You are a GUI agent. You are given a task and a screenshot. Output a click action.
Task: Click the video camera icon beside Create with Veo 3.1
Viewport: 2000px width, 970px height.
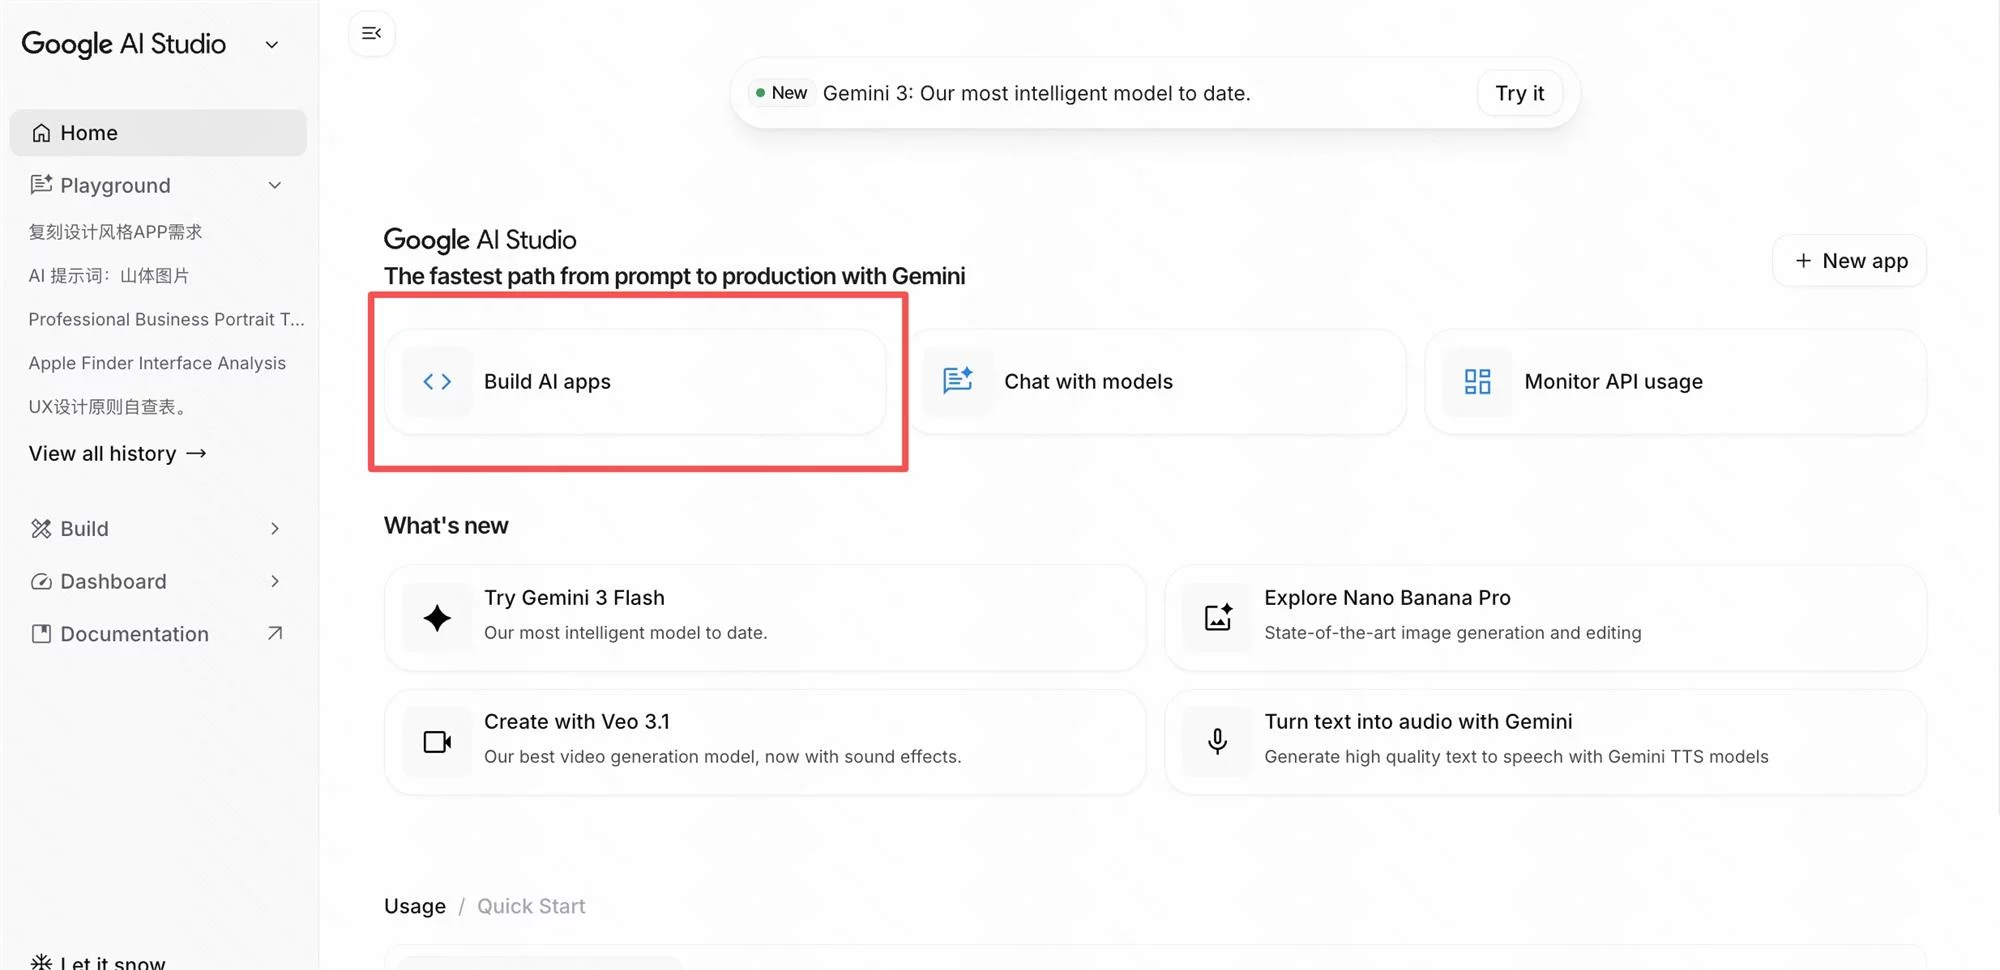point(437,742)
